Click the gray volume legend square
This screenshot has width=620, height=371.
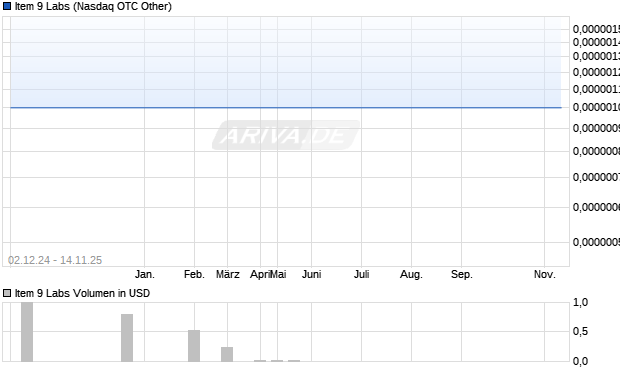(7, 293)
